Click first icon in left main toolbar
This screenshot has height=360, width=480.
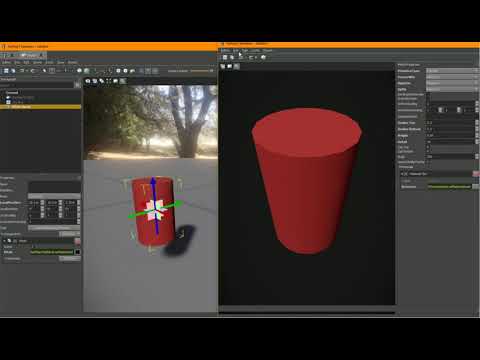[6, 71]
